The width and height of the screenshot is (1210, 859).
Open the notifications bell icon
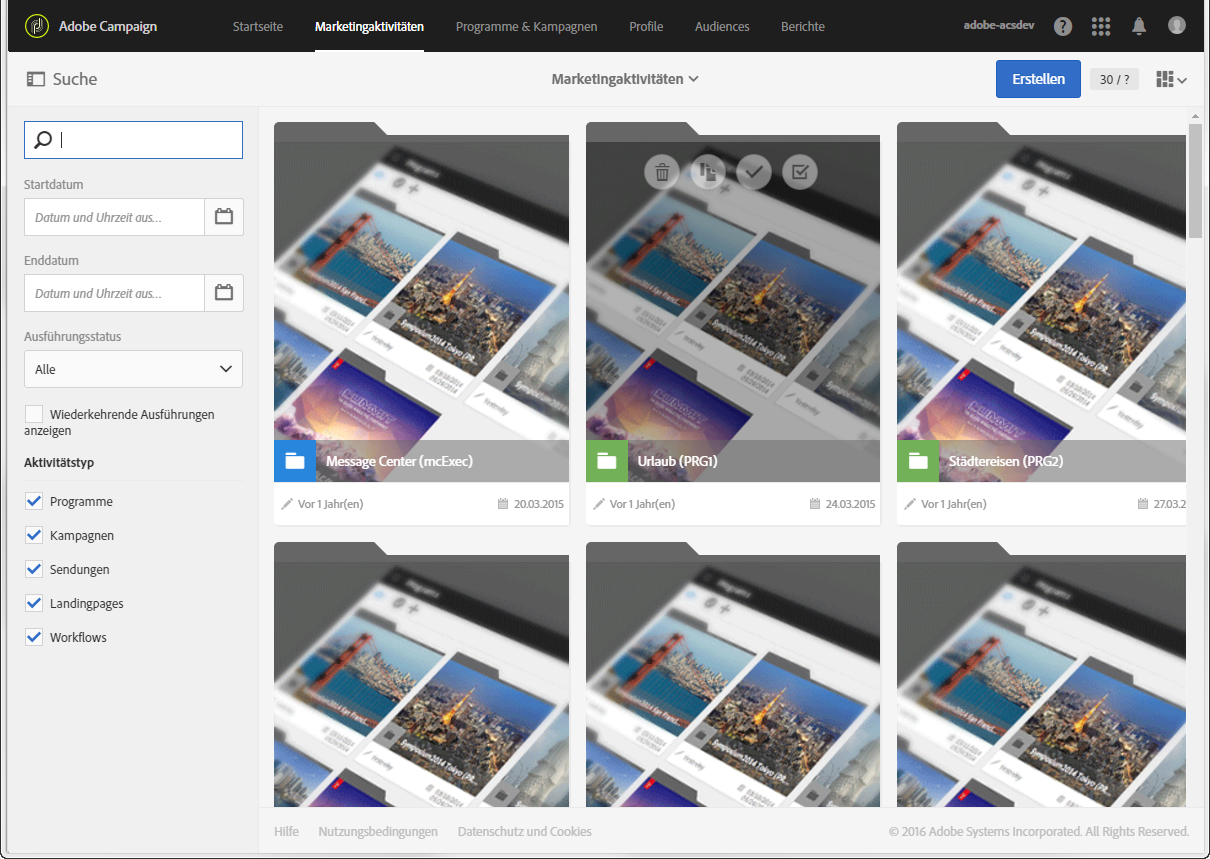coord(1139,27)
